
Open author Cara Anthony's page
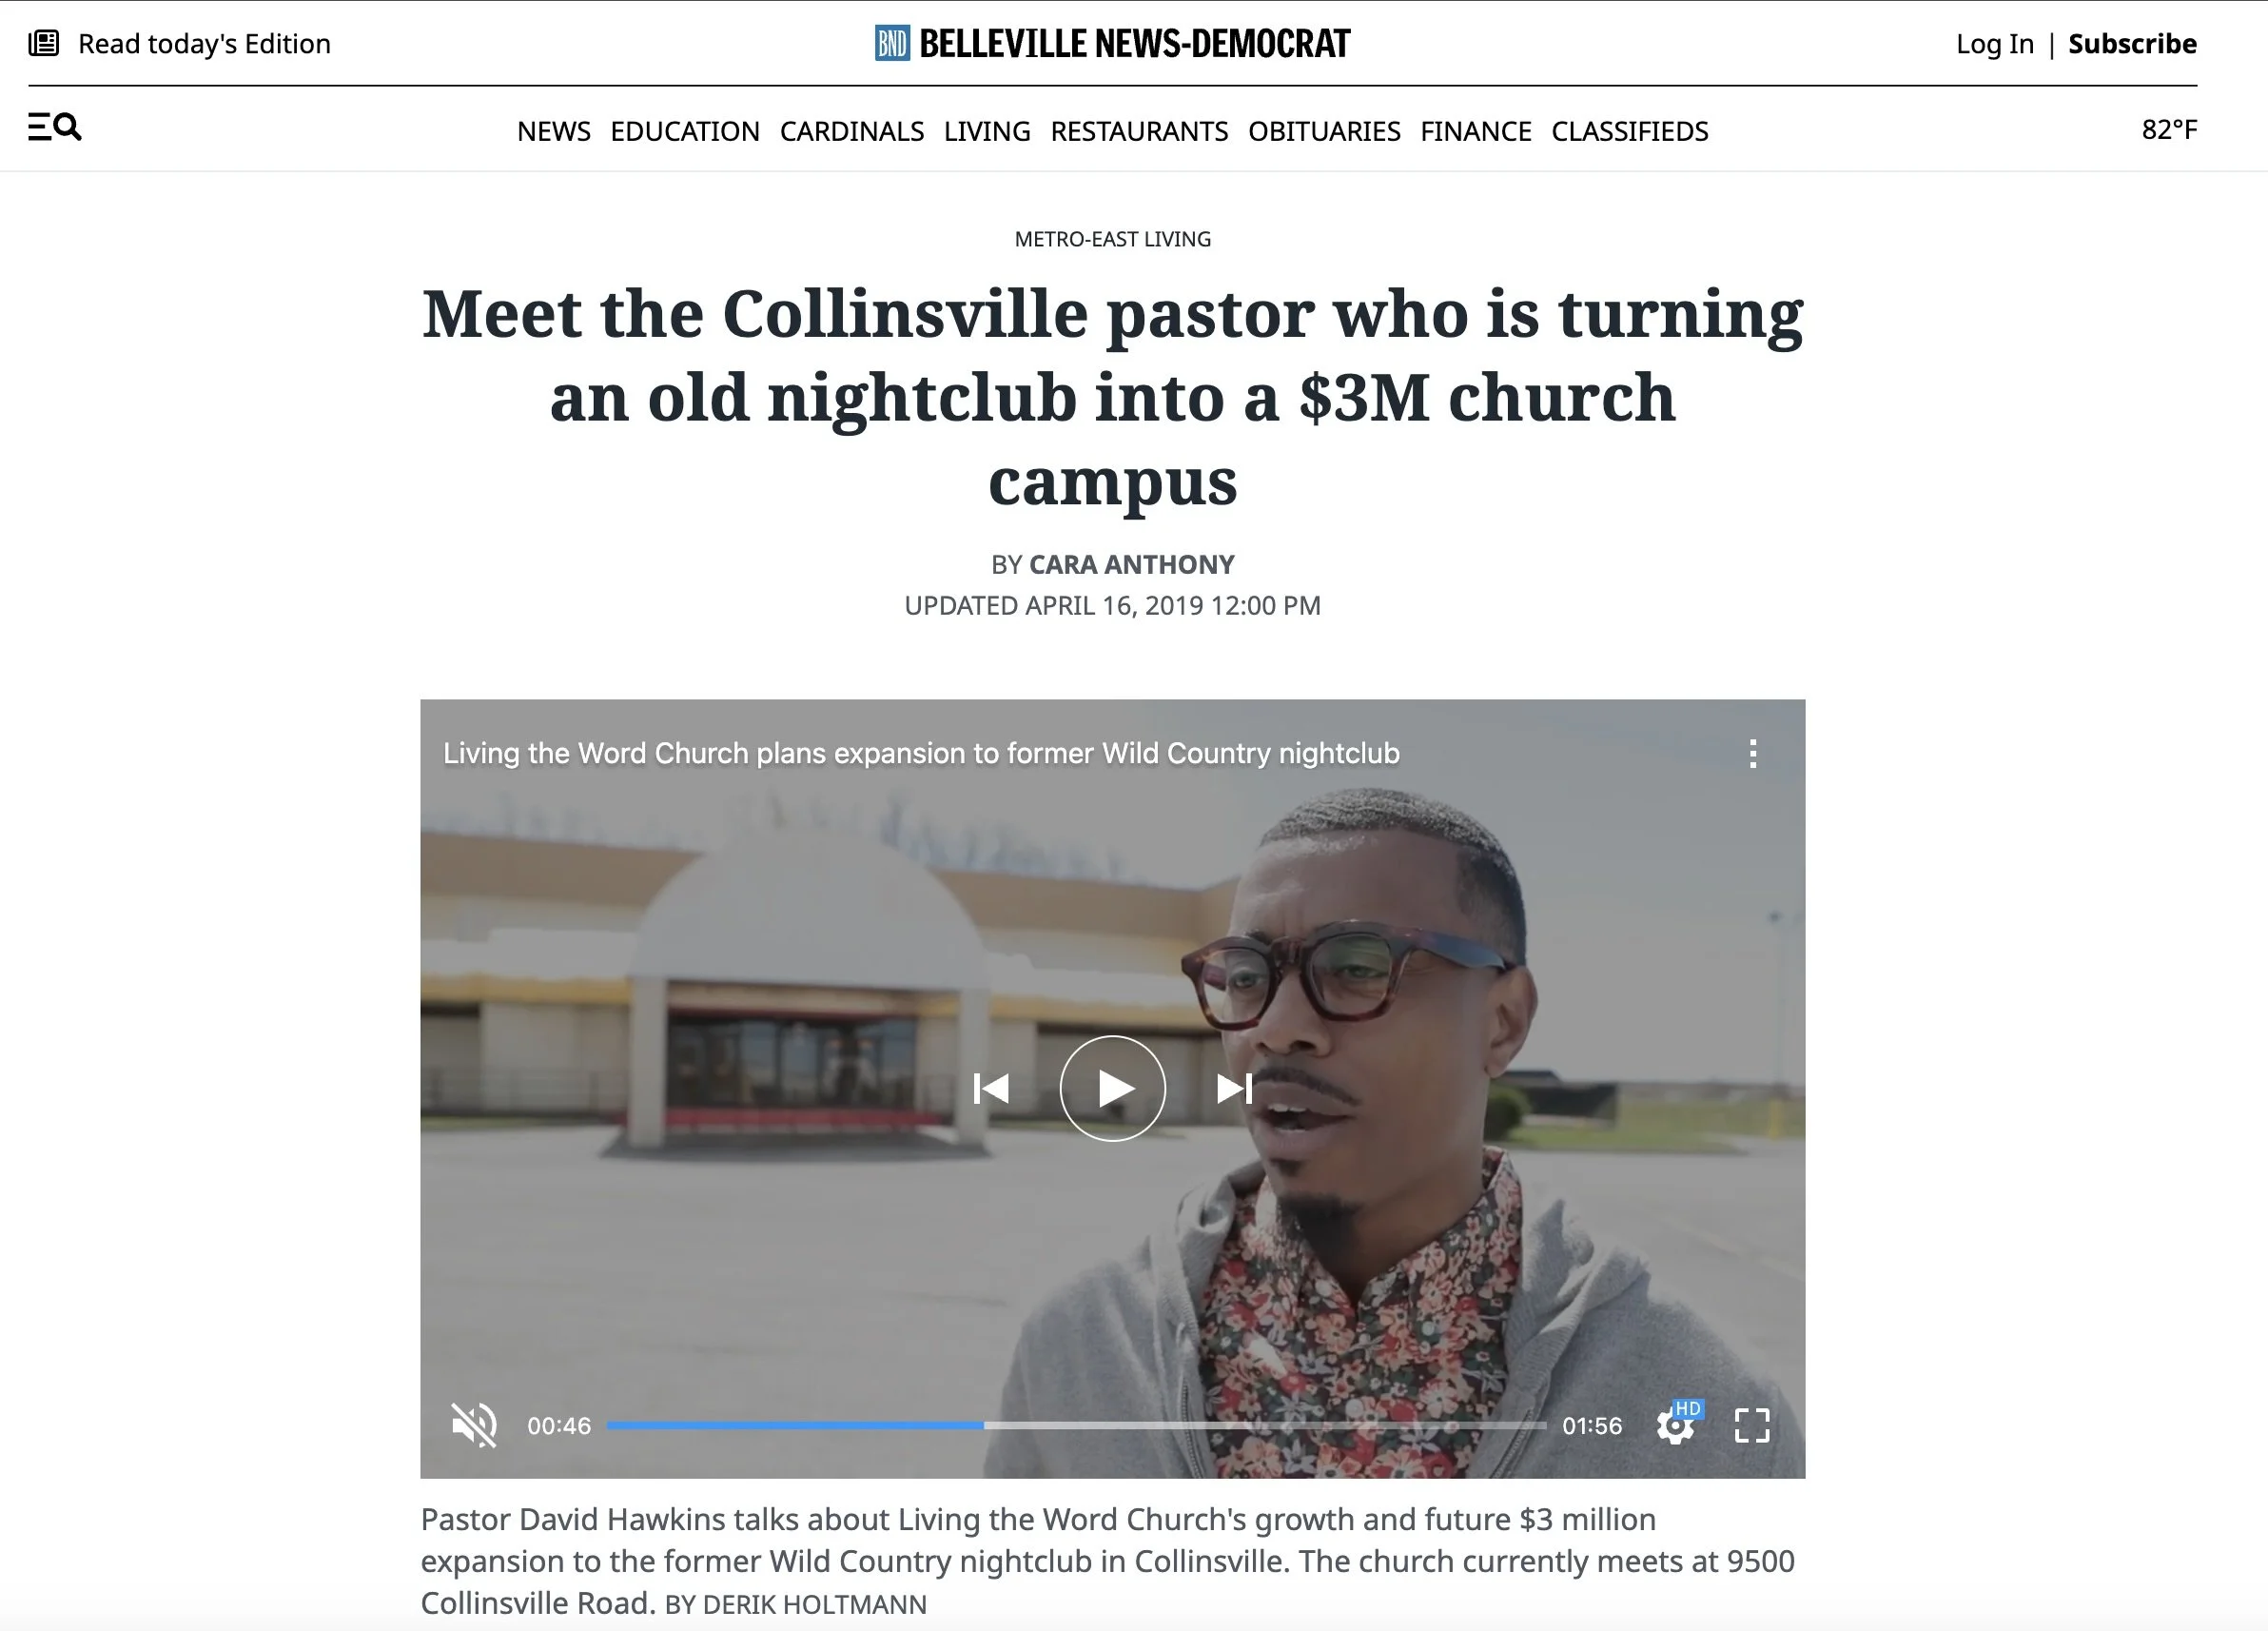click(1132, 564)
